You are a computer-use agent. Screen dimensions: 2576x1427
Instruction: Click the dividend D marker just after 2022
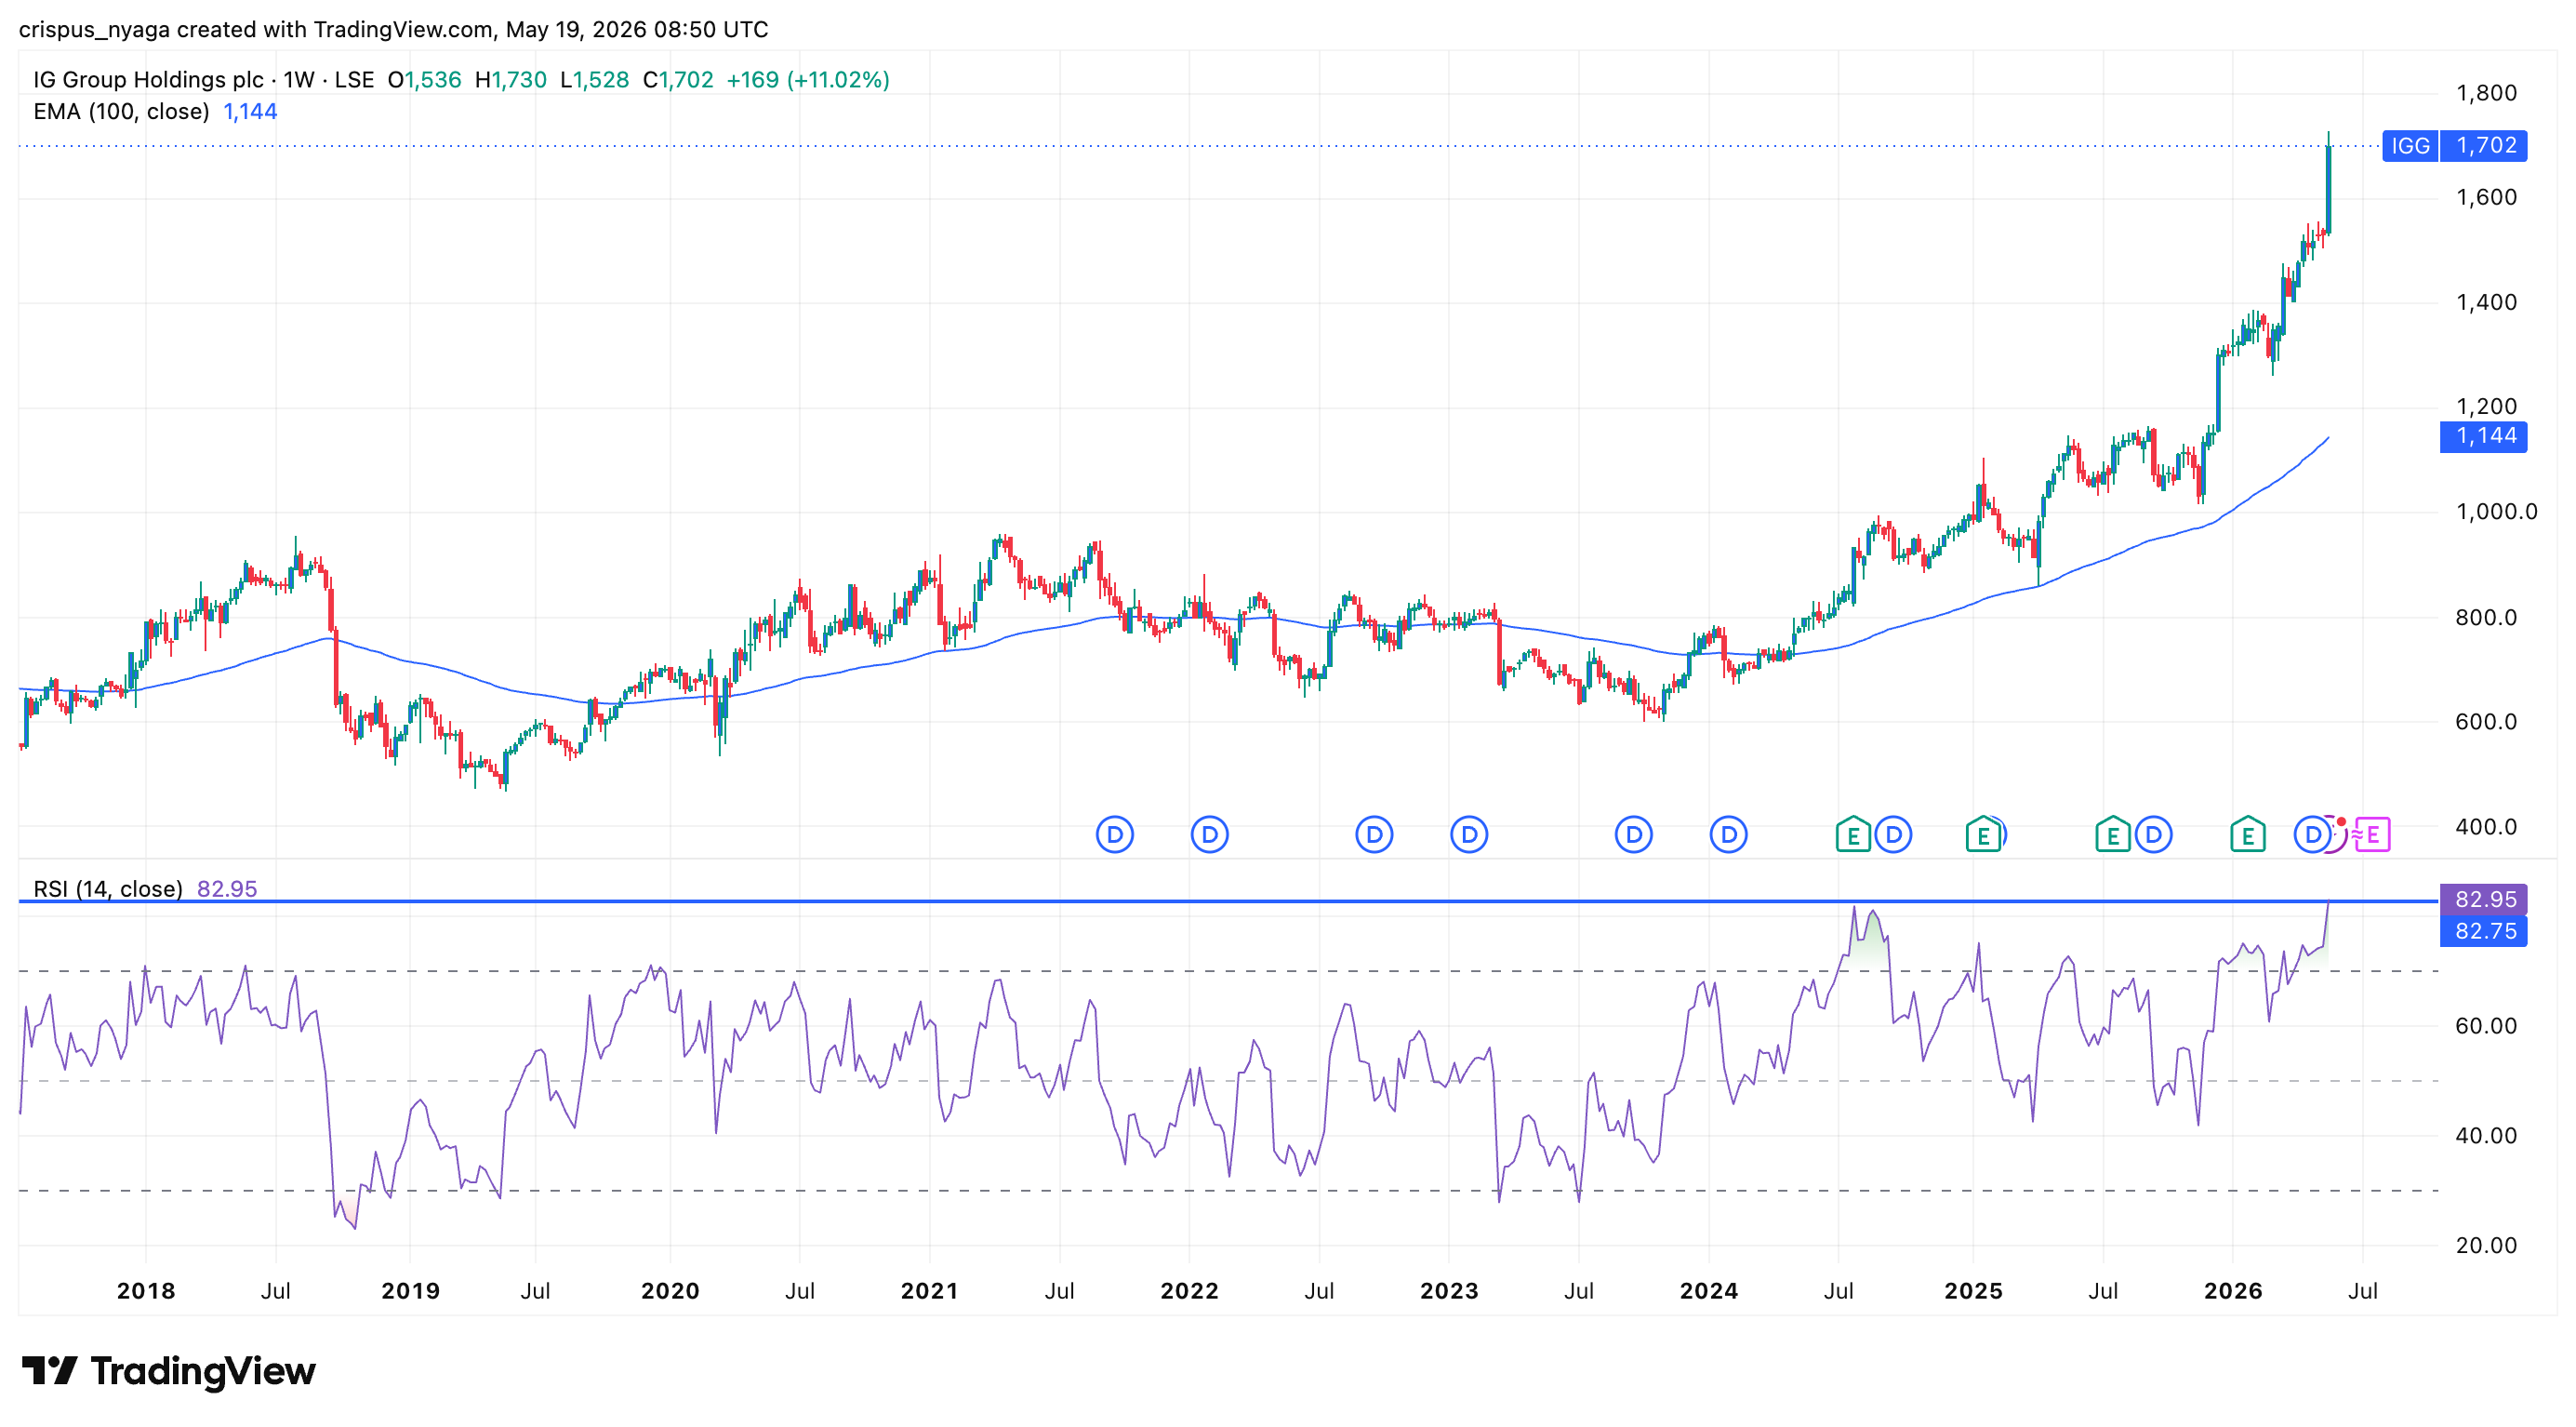1209,834
